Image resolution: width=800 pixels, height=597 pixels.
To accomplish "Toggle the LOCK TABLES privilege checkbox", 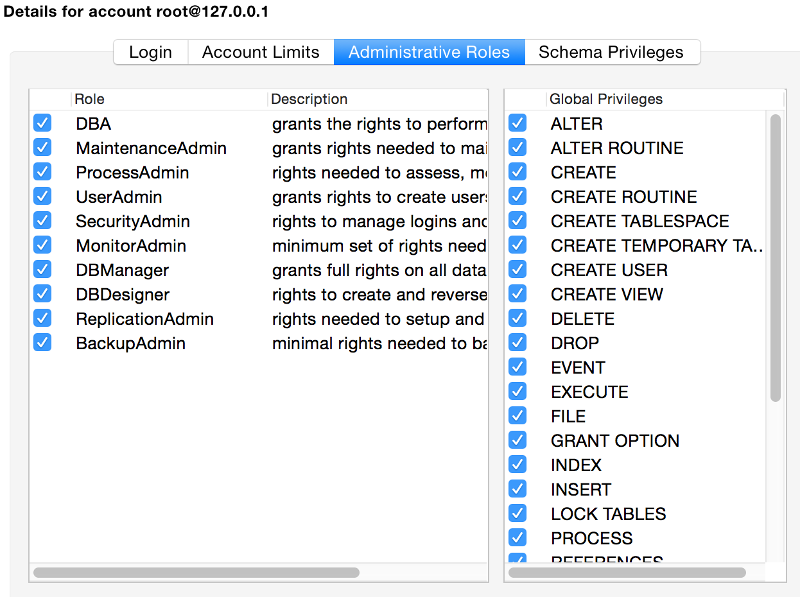I will click(517, 513).
